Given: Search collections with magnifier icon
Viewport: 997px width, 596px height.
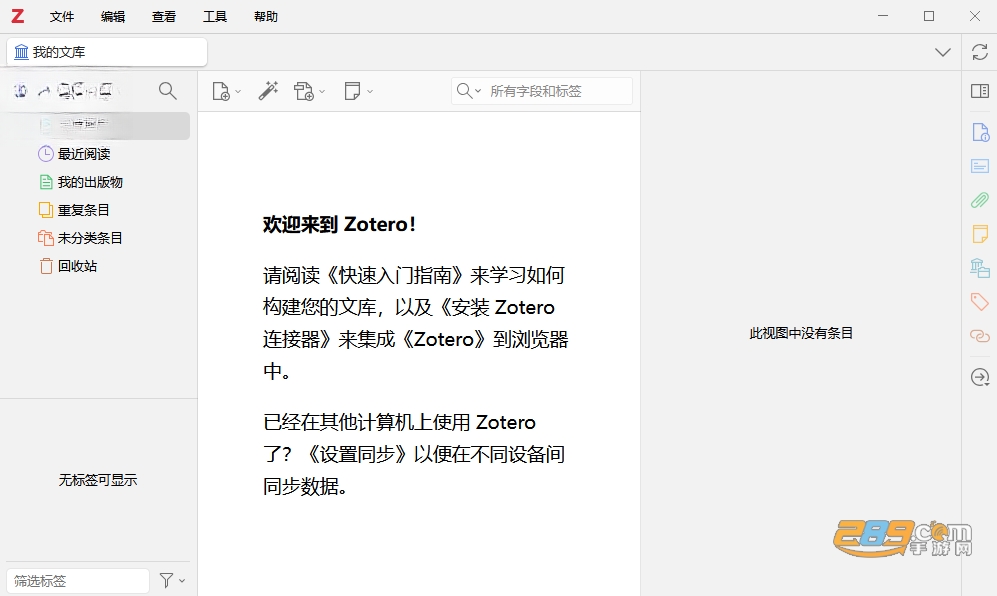Looking at the screenshot, I should pos(168,91).
